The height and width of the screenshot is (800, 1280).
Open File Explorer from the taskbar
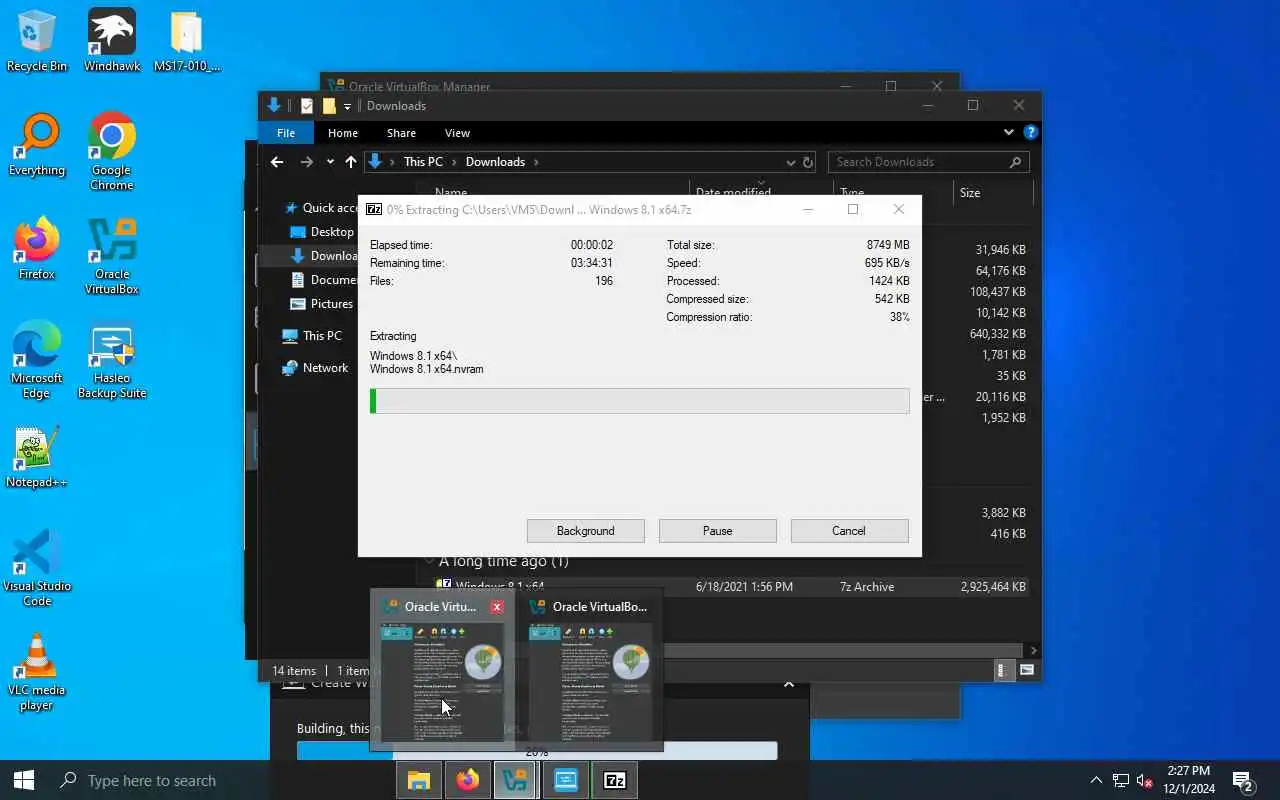[419, 780]
